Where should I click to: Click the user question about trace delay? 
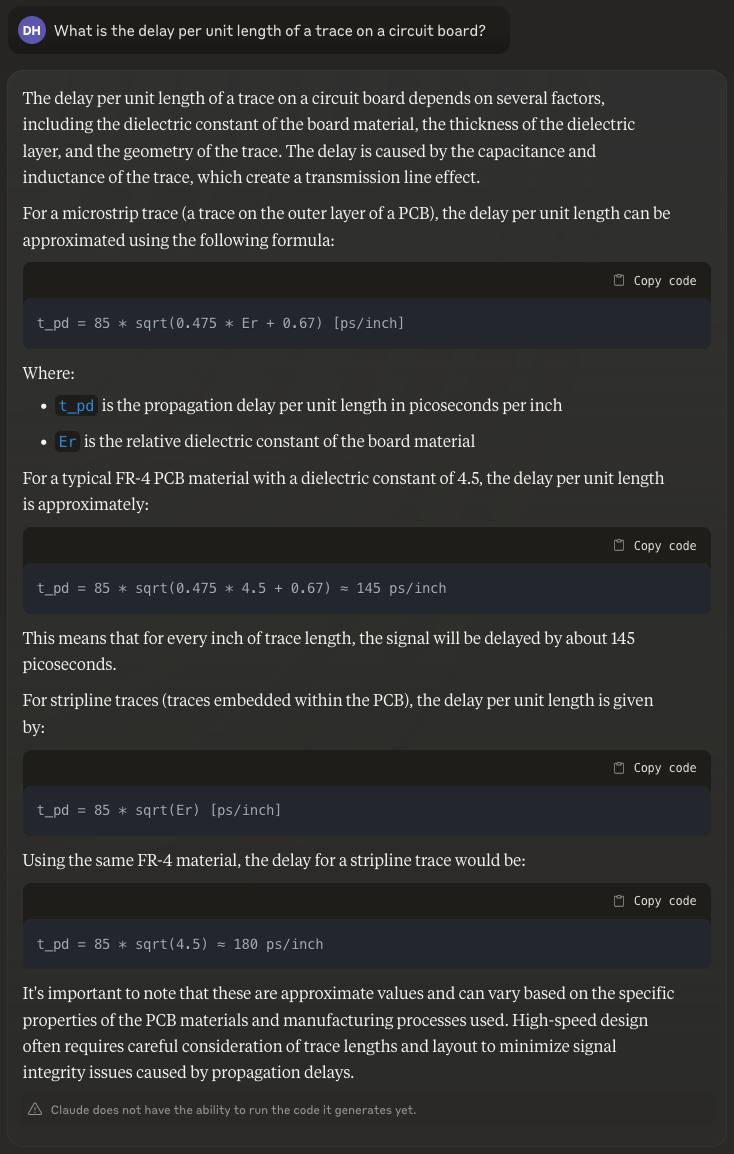(x=269, y=30)
